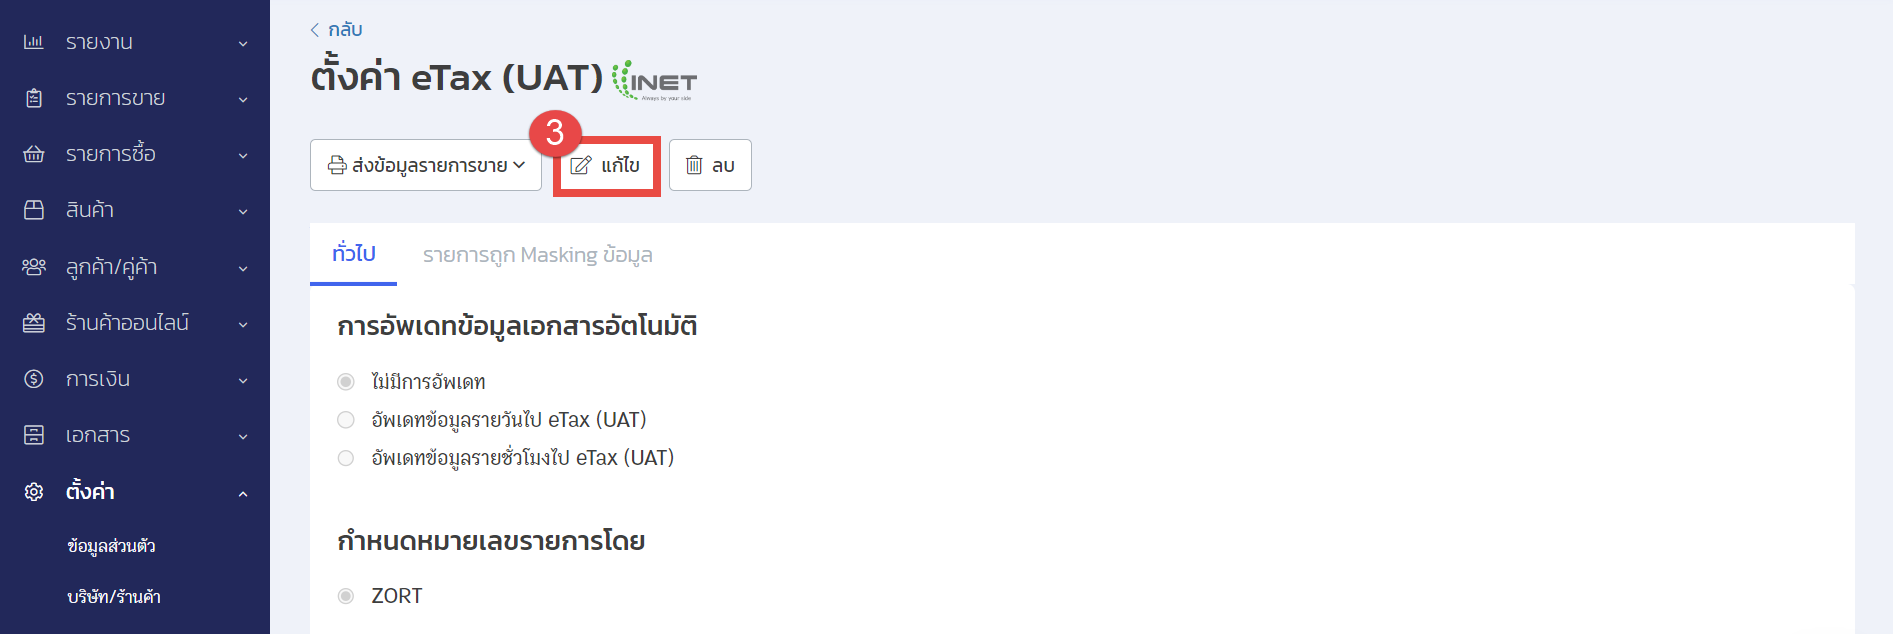
Task: Click the รายการขาย clipboard icon
Action: click(34, 98)
